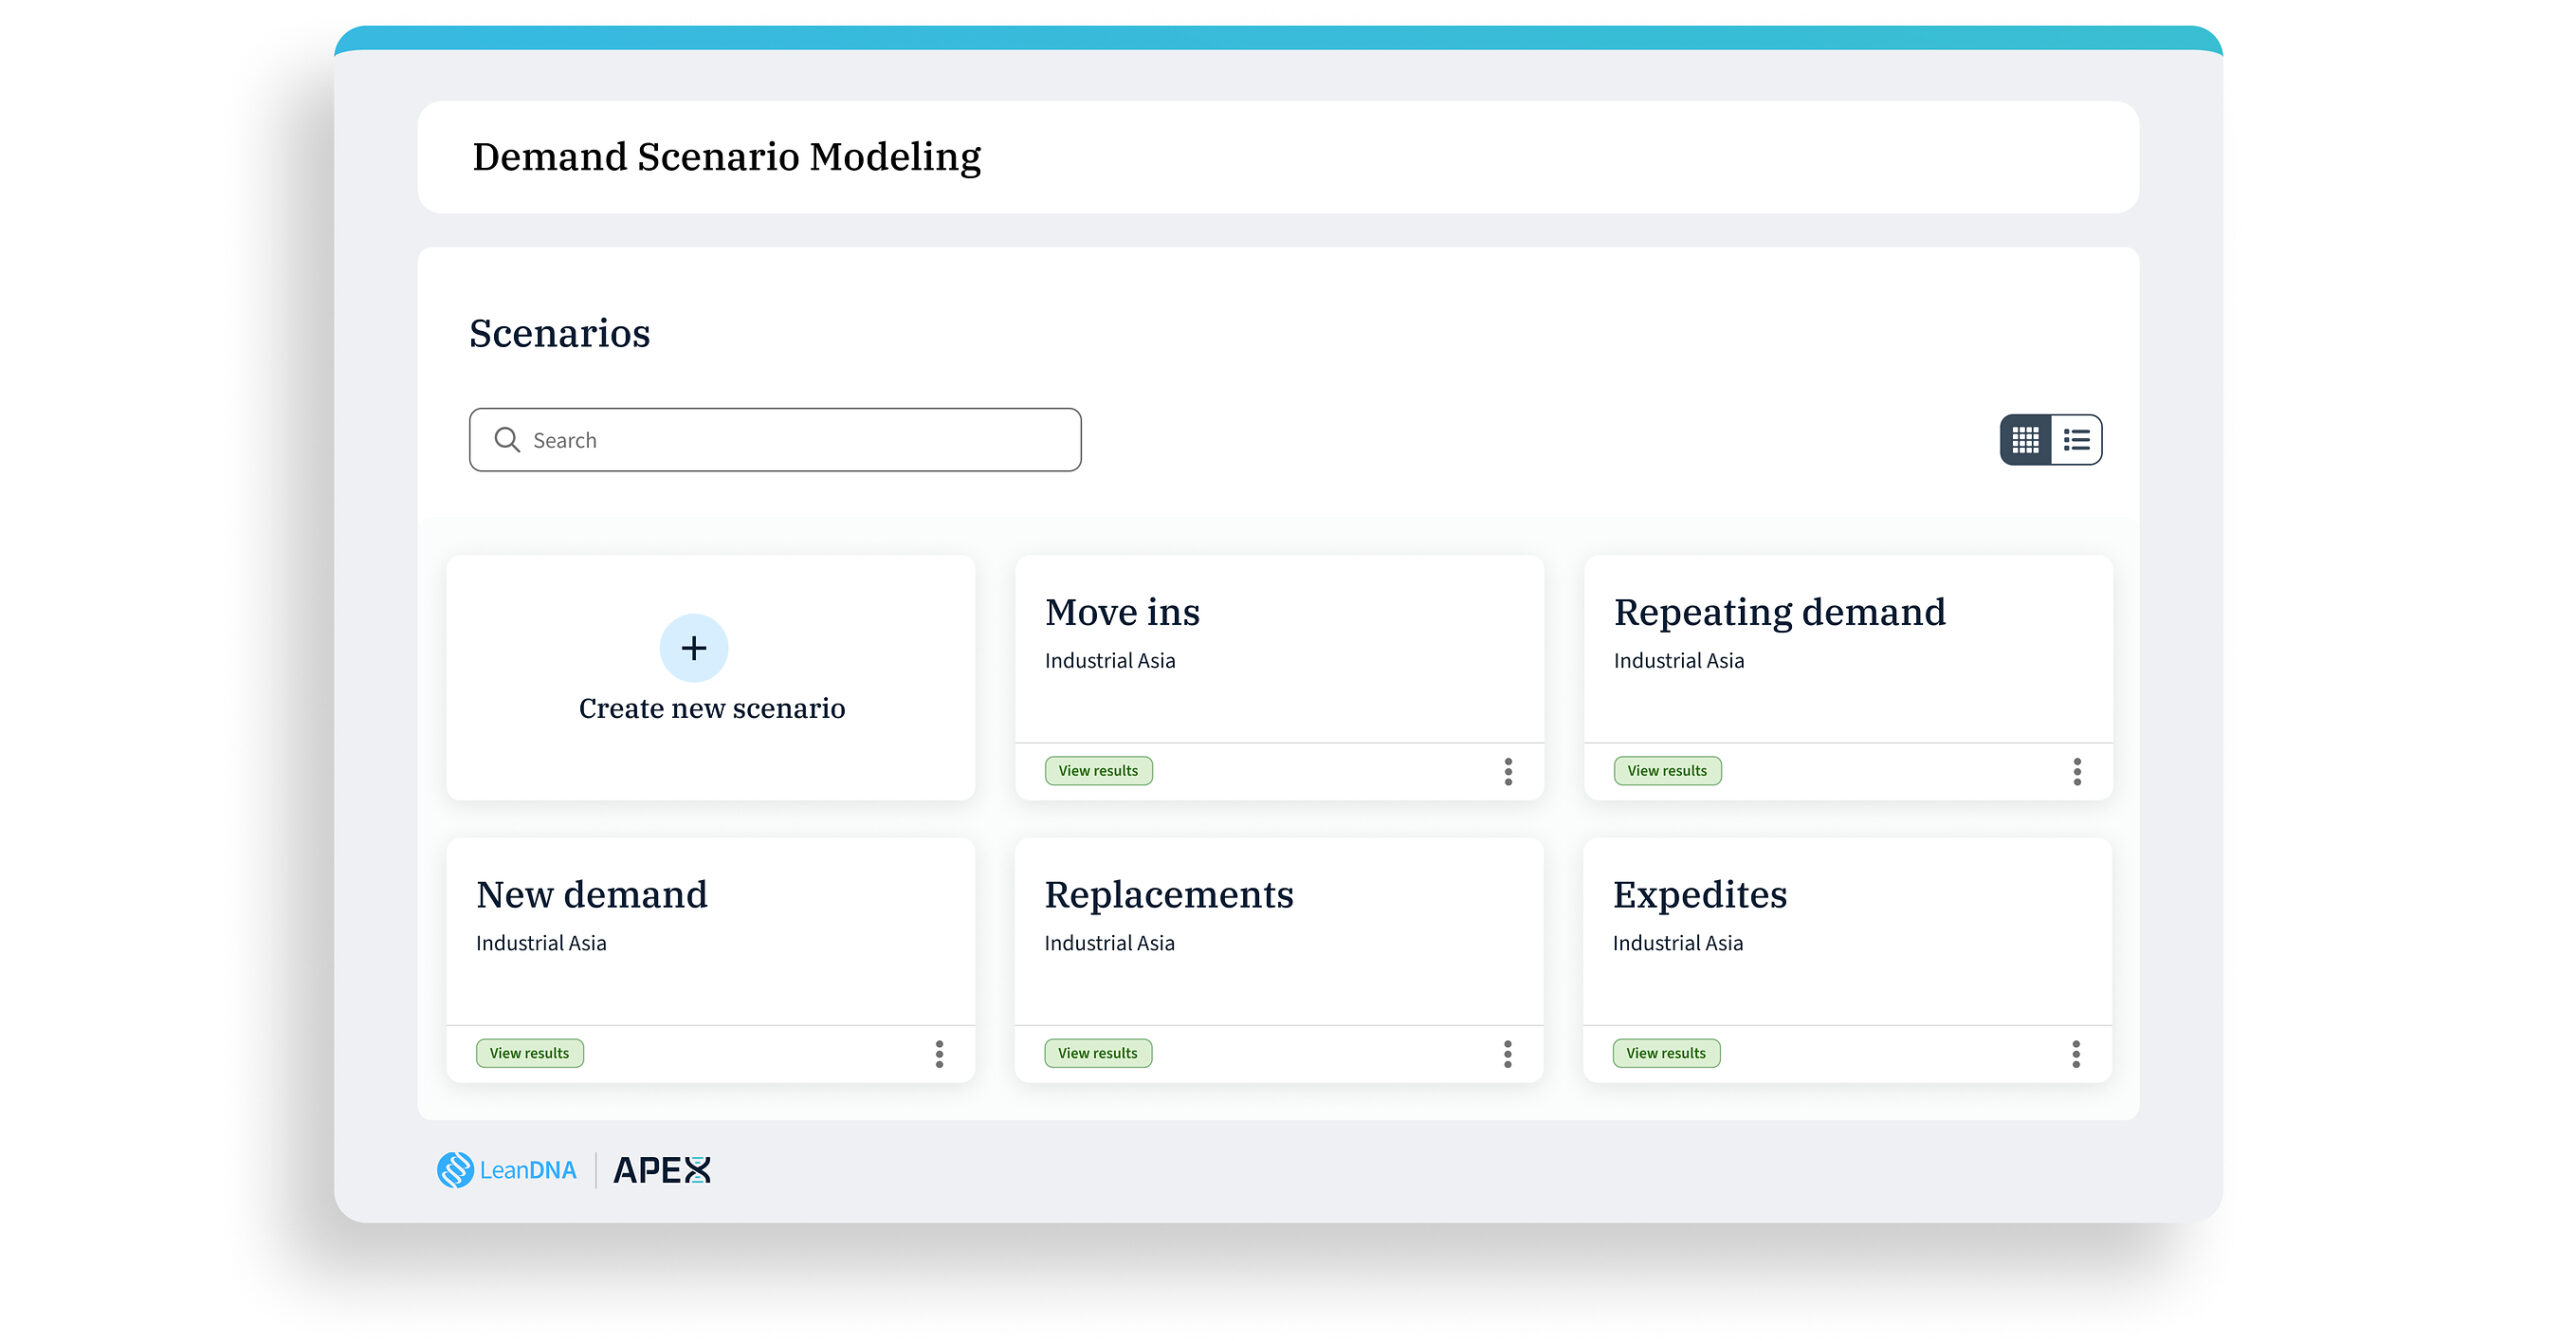
Task: Open the Replacements scenario card title
Action: click(x=1169, y=894)
